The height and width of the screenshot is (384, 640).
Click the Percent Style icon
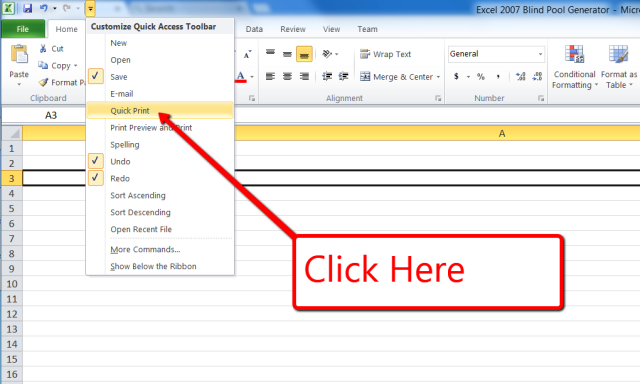(481, 76)
